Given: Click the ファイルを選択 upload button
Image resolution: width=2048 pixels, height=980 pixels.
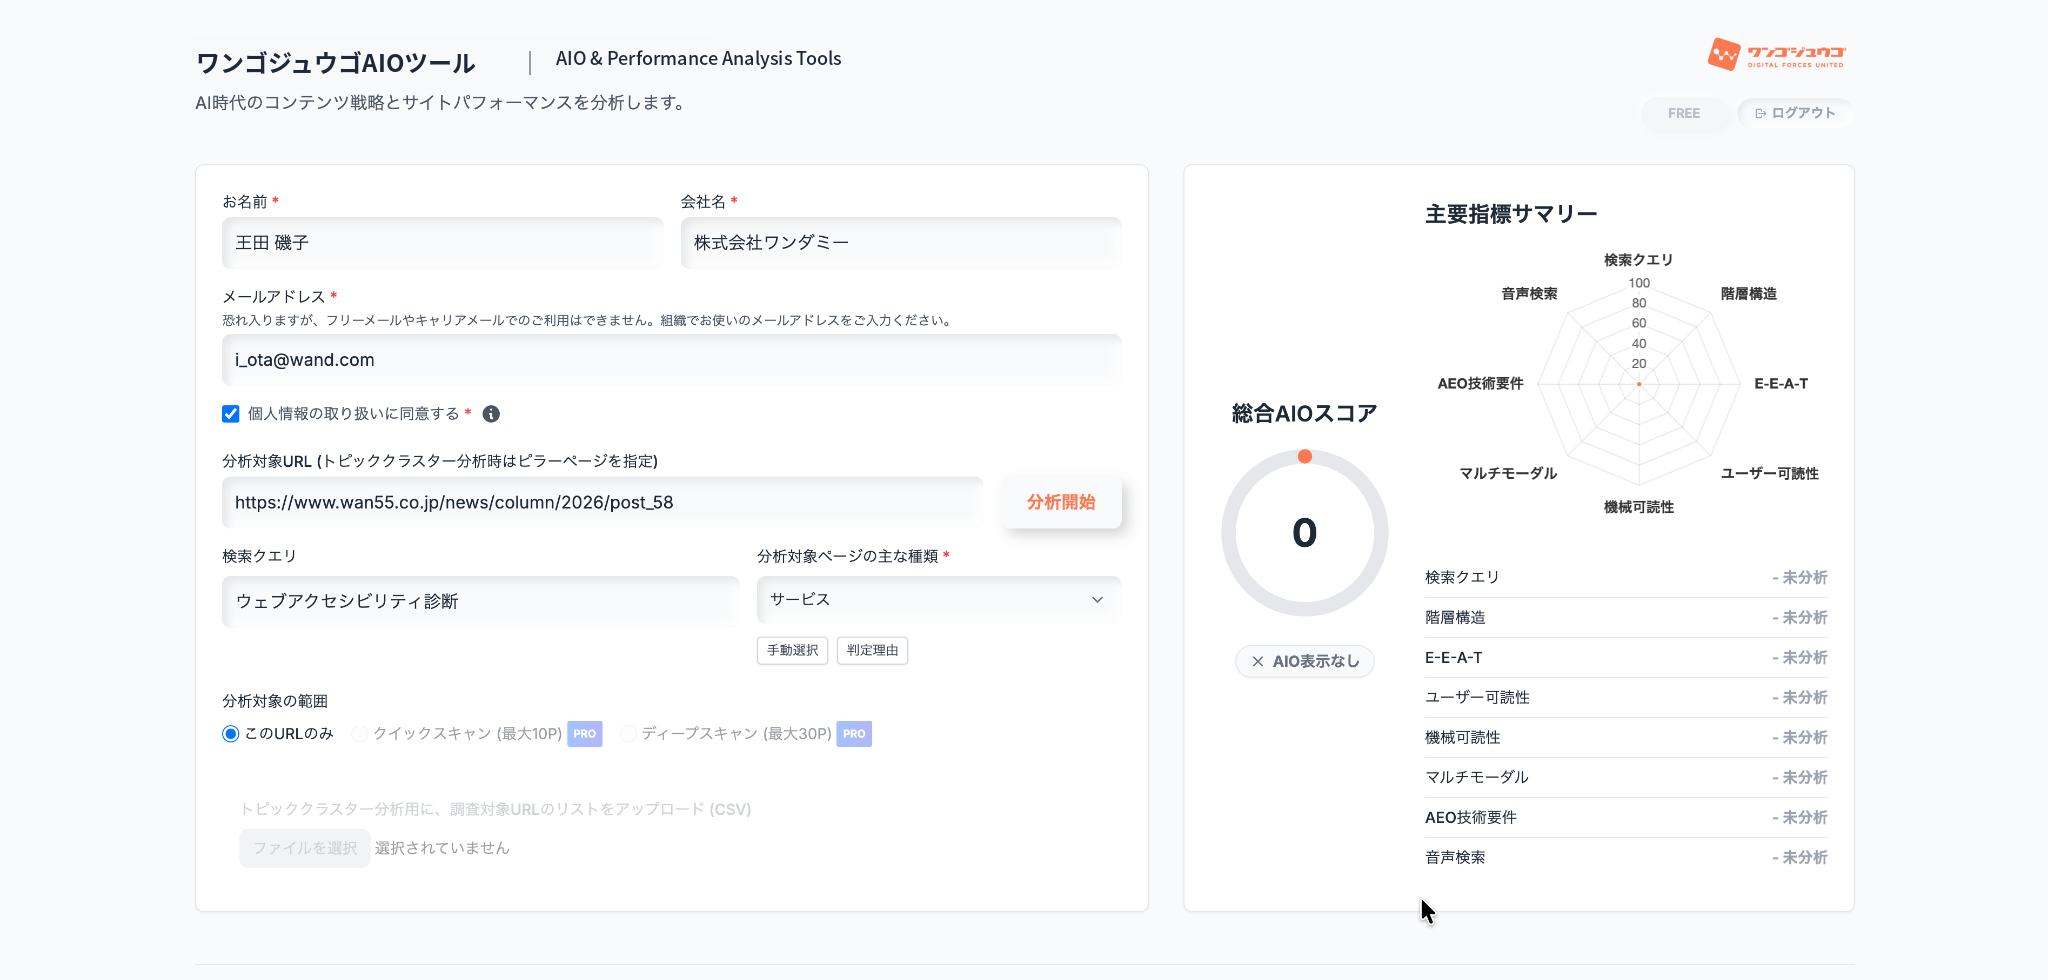Looking at the screenshot, I should coord(305,848).
